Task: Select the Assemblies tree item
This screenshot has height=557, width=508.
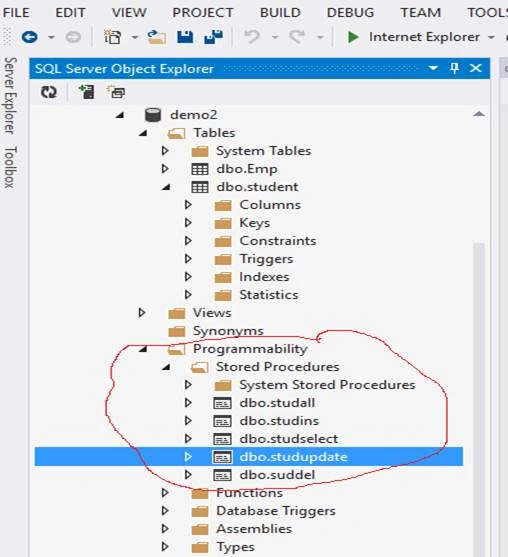Action: coord(254,529)
